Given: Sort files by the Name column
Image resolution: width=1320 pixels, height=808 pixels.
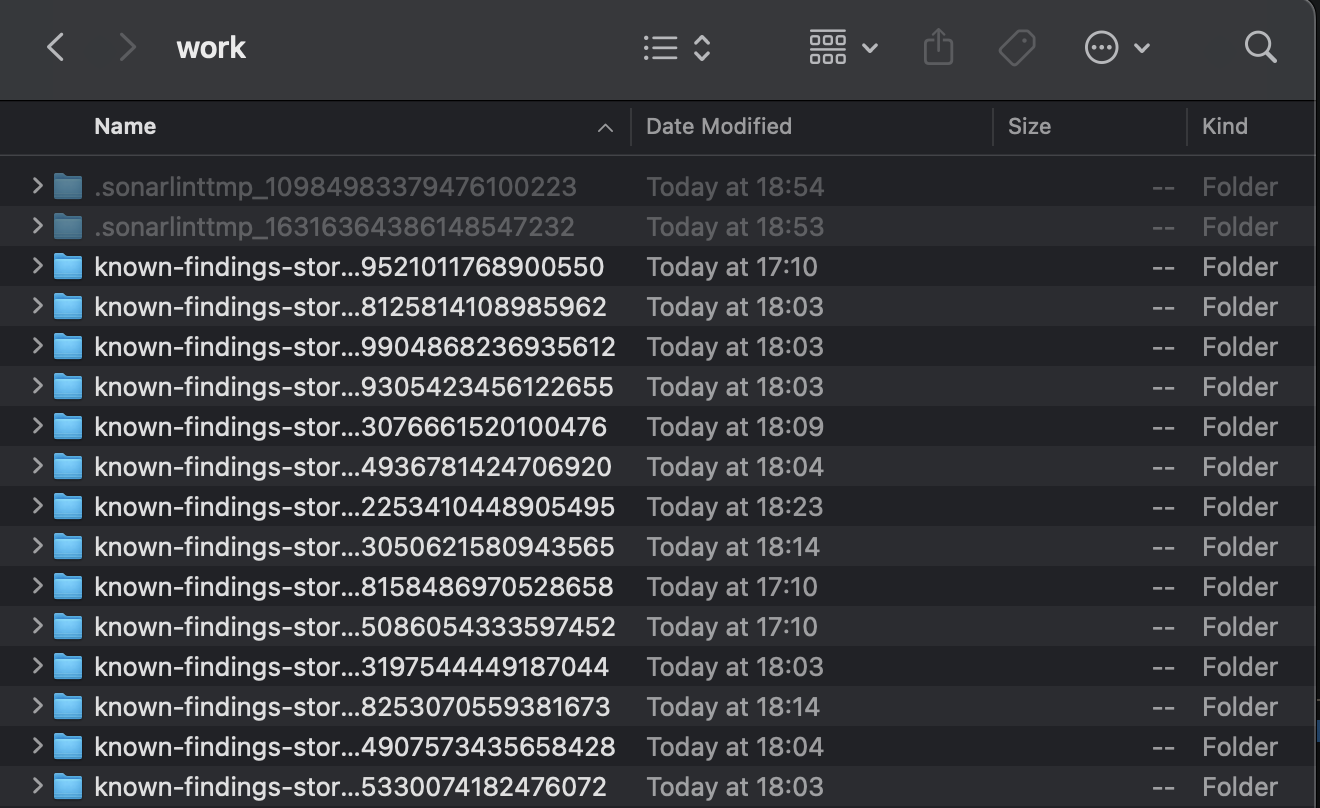Looking at the screenshot, I should [125, 126].
